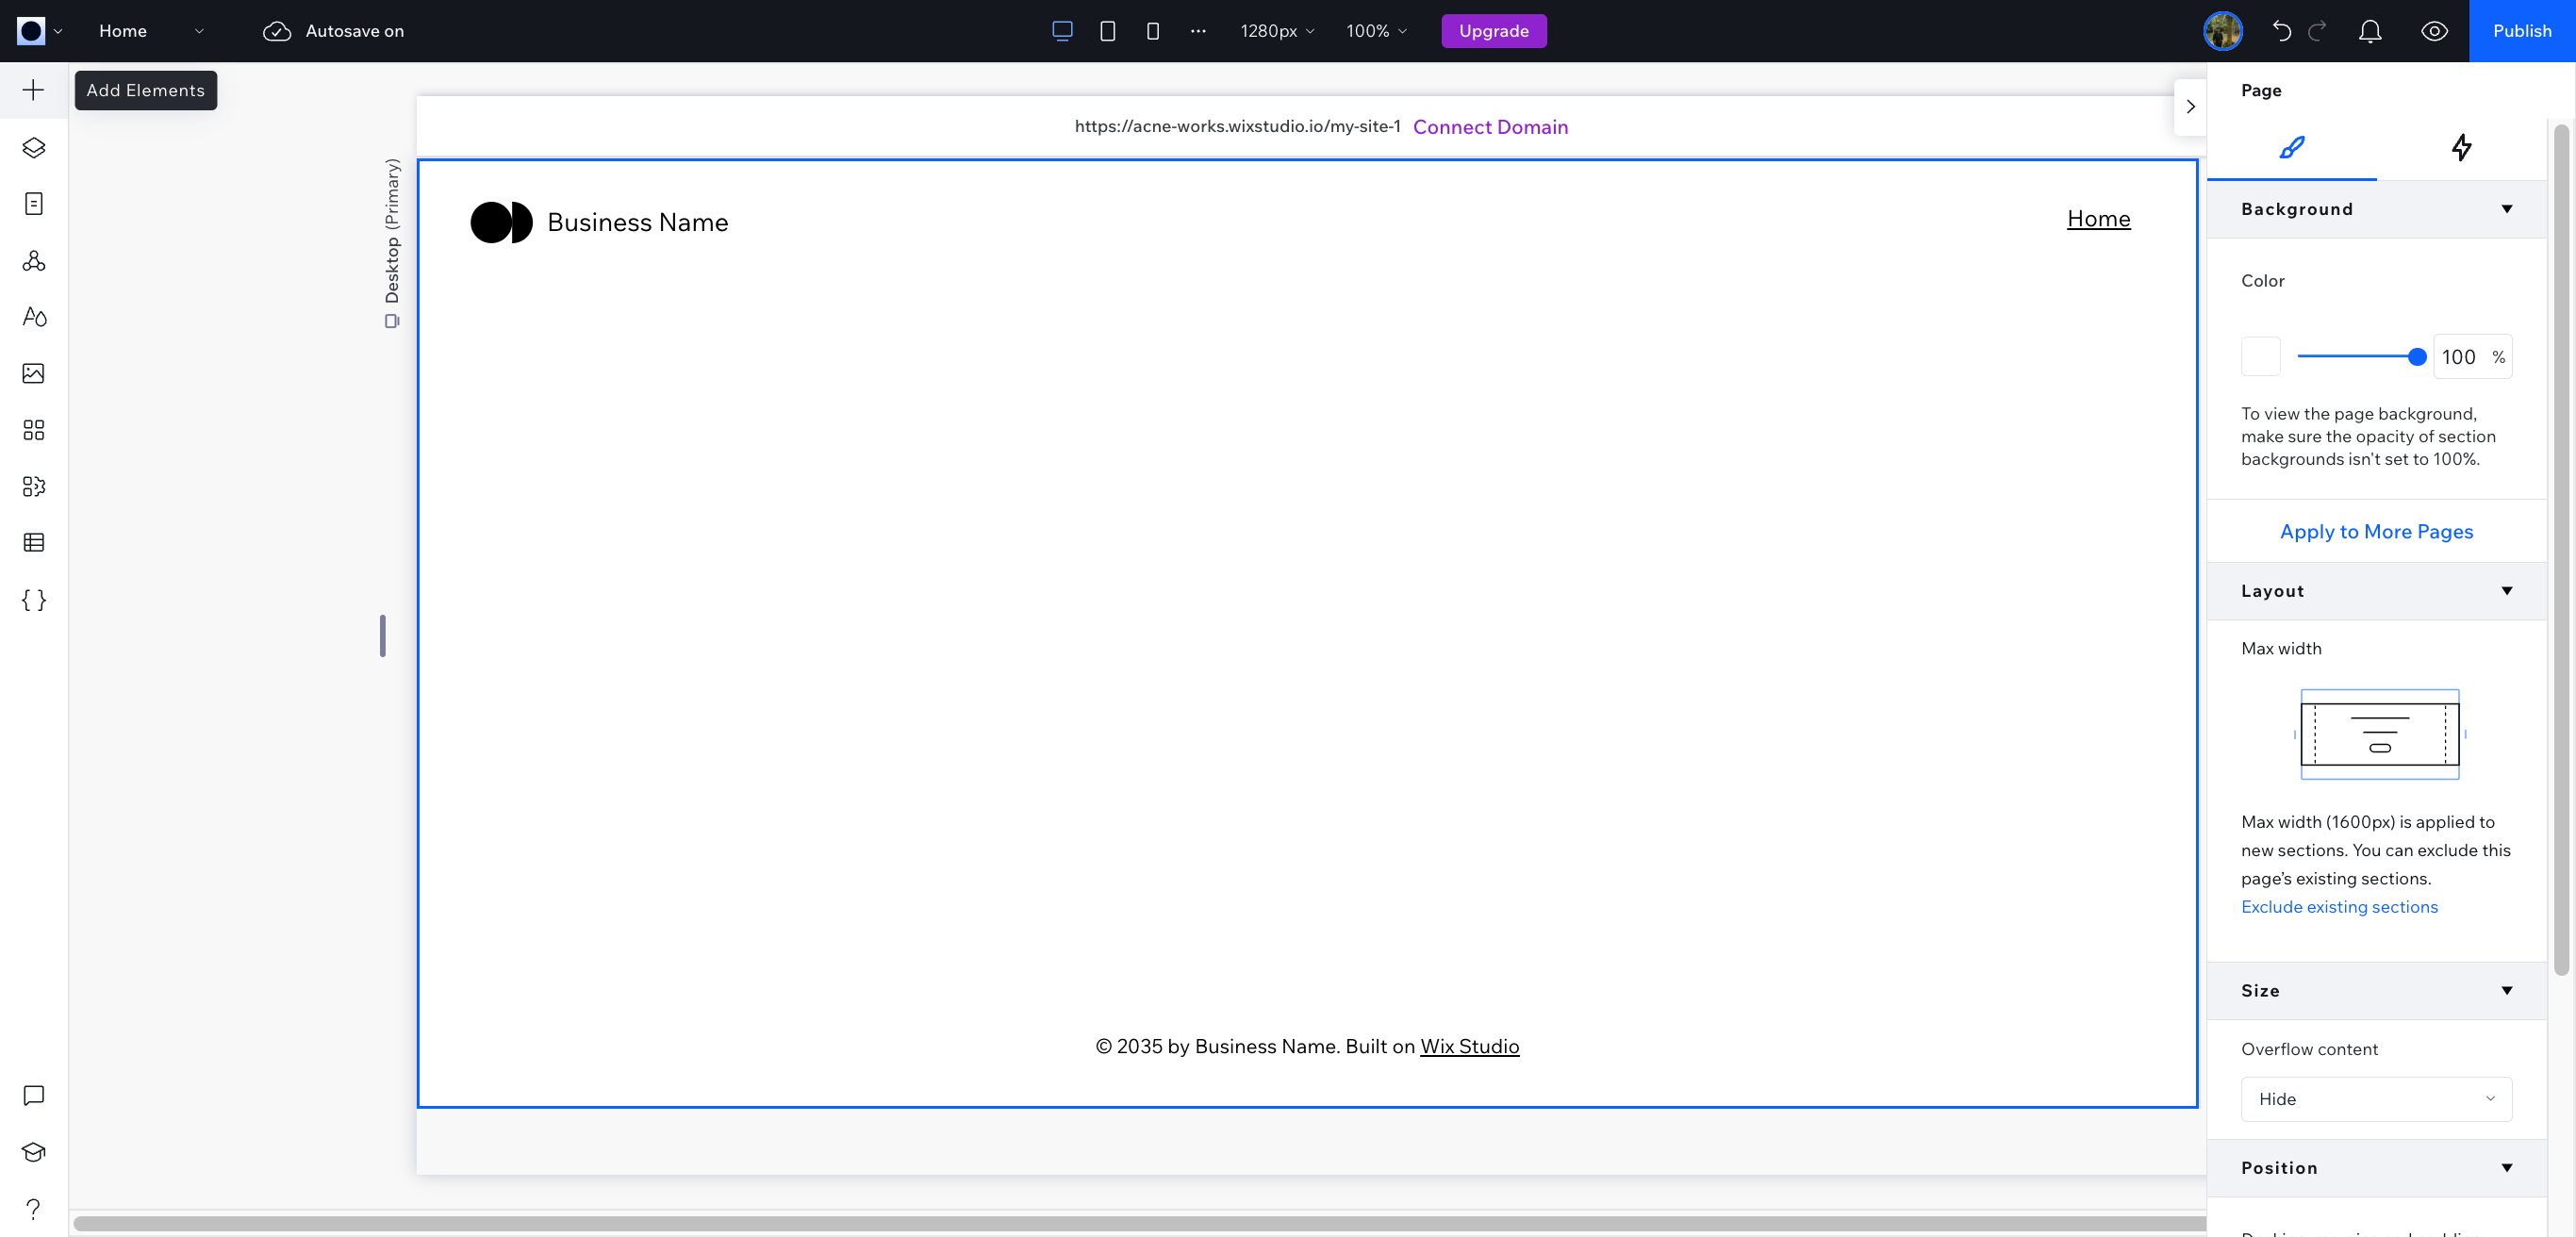Viewport: 2576px width, 1237px height.
Task: Click the opacity percentage input field
Action: point(2472,357)
